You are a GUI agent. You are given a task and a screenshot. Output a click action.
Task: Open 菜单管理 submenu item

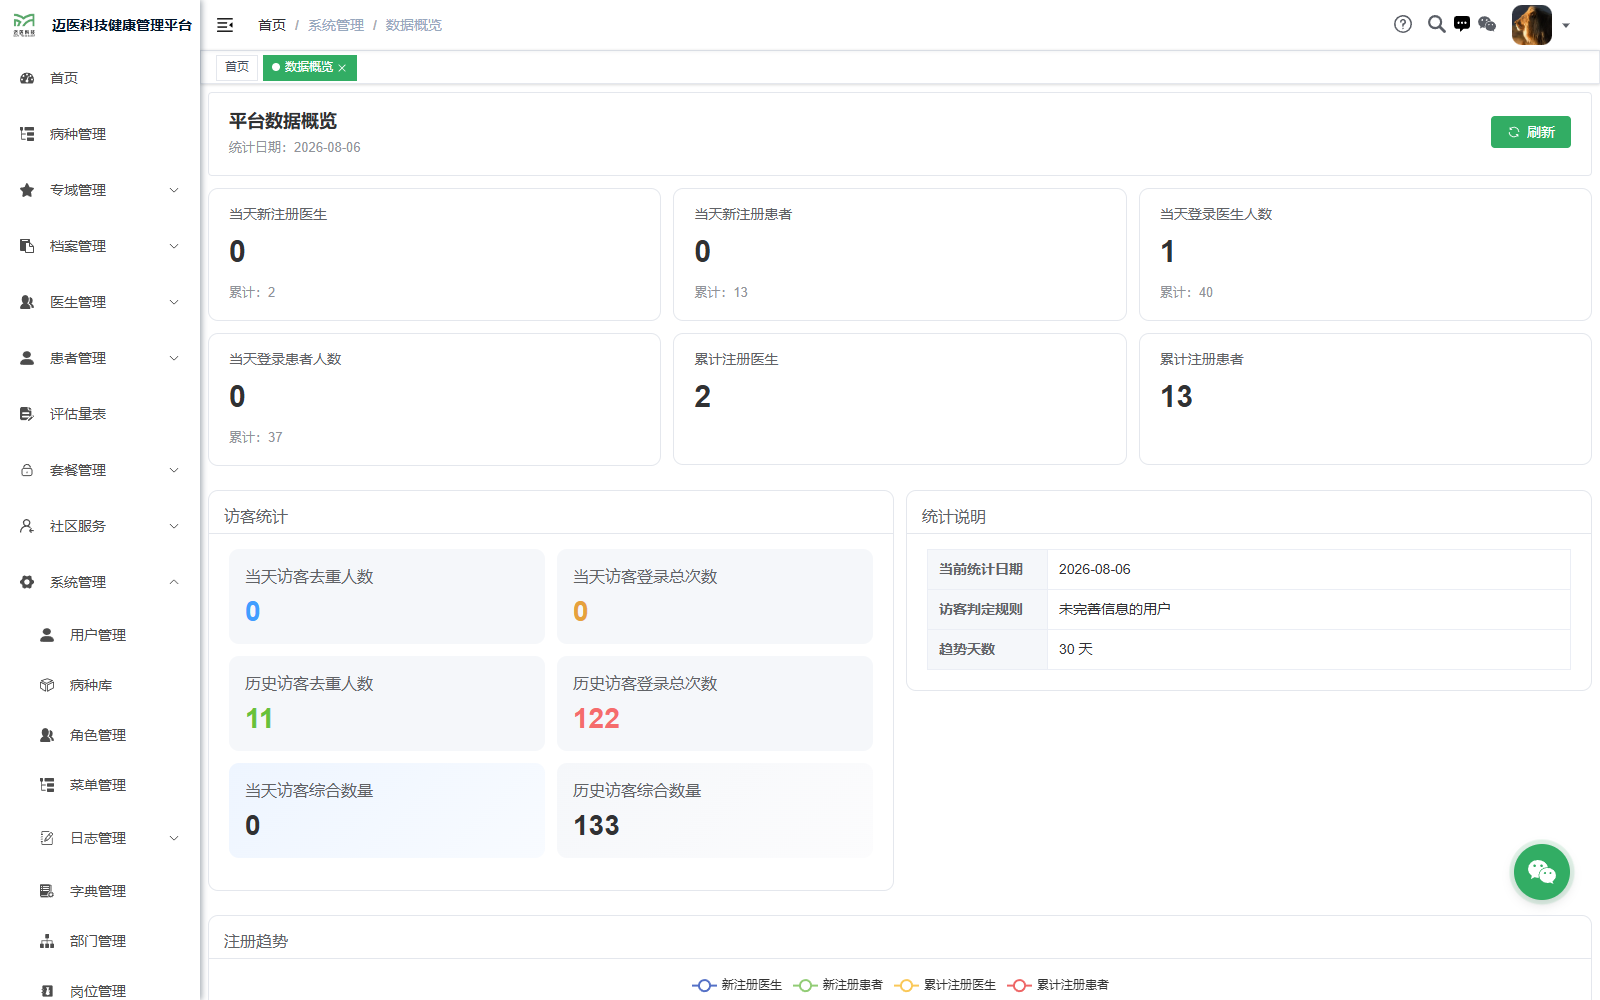click(x=100, y=785)
